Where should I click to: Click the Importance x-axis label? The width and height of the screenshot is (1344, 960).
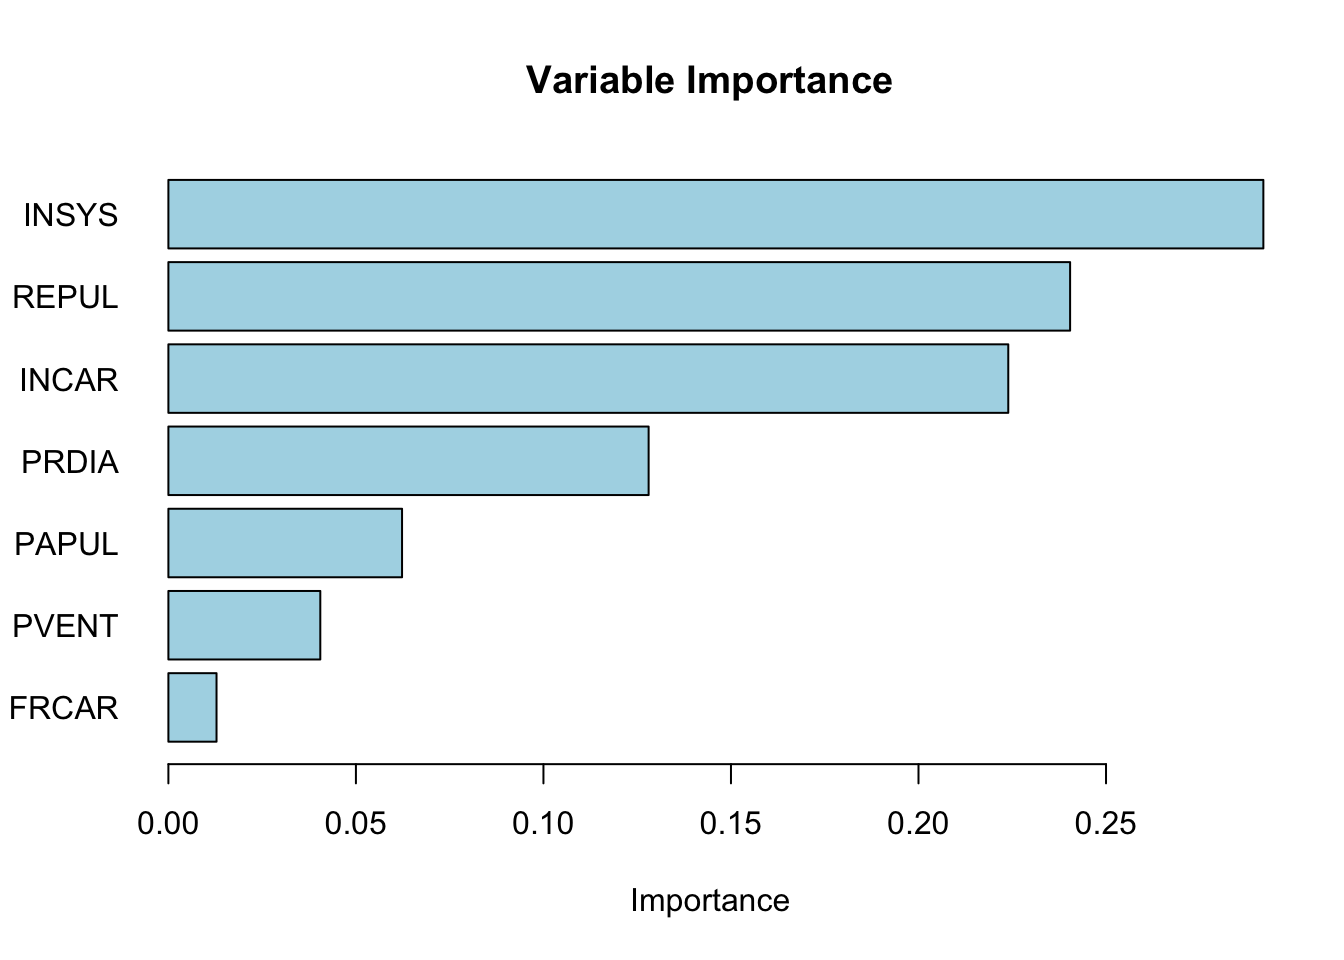click(x=709, y=900)
